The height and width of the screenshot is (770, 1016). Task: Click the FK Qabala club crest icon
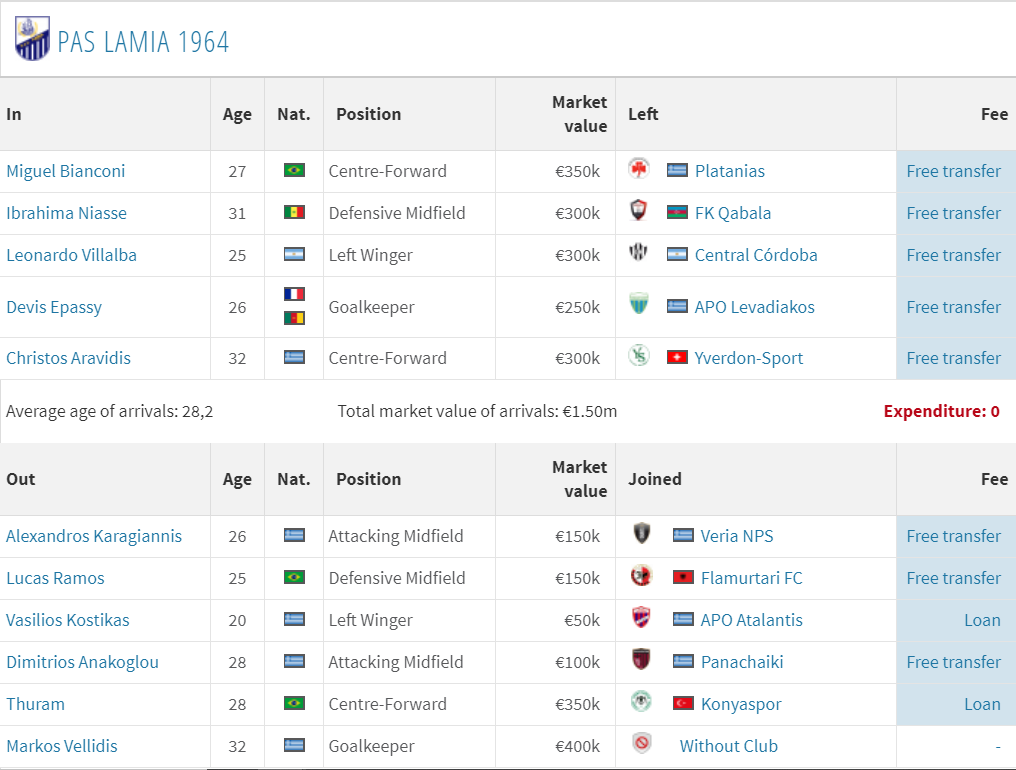pyautogui.click(x=639, y=210)
